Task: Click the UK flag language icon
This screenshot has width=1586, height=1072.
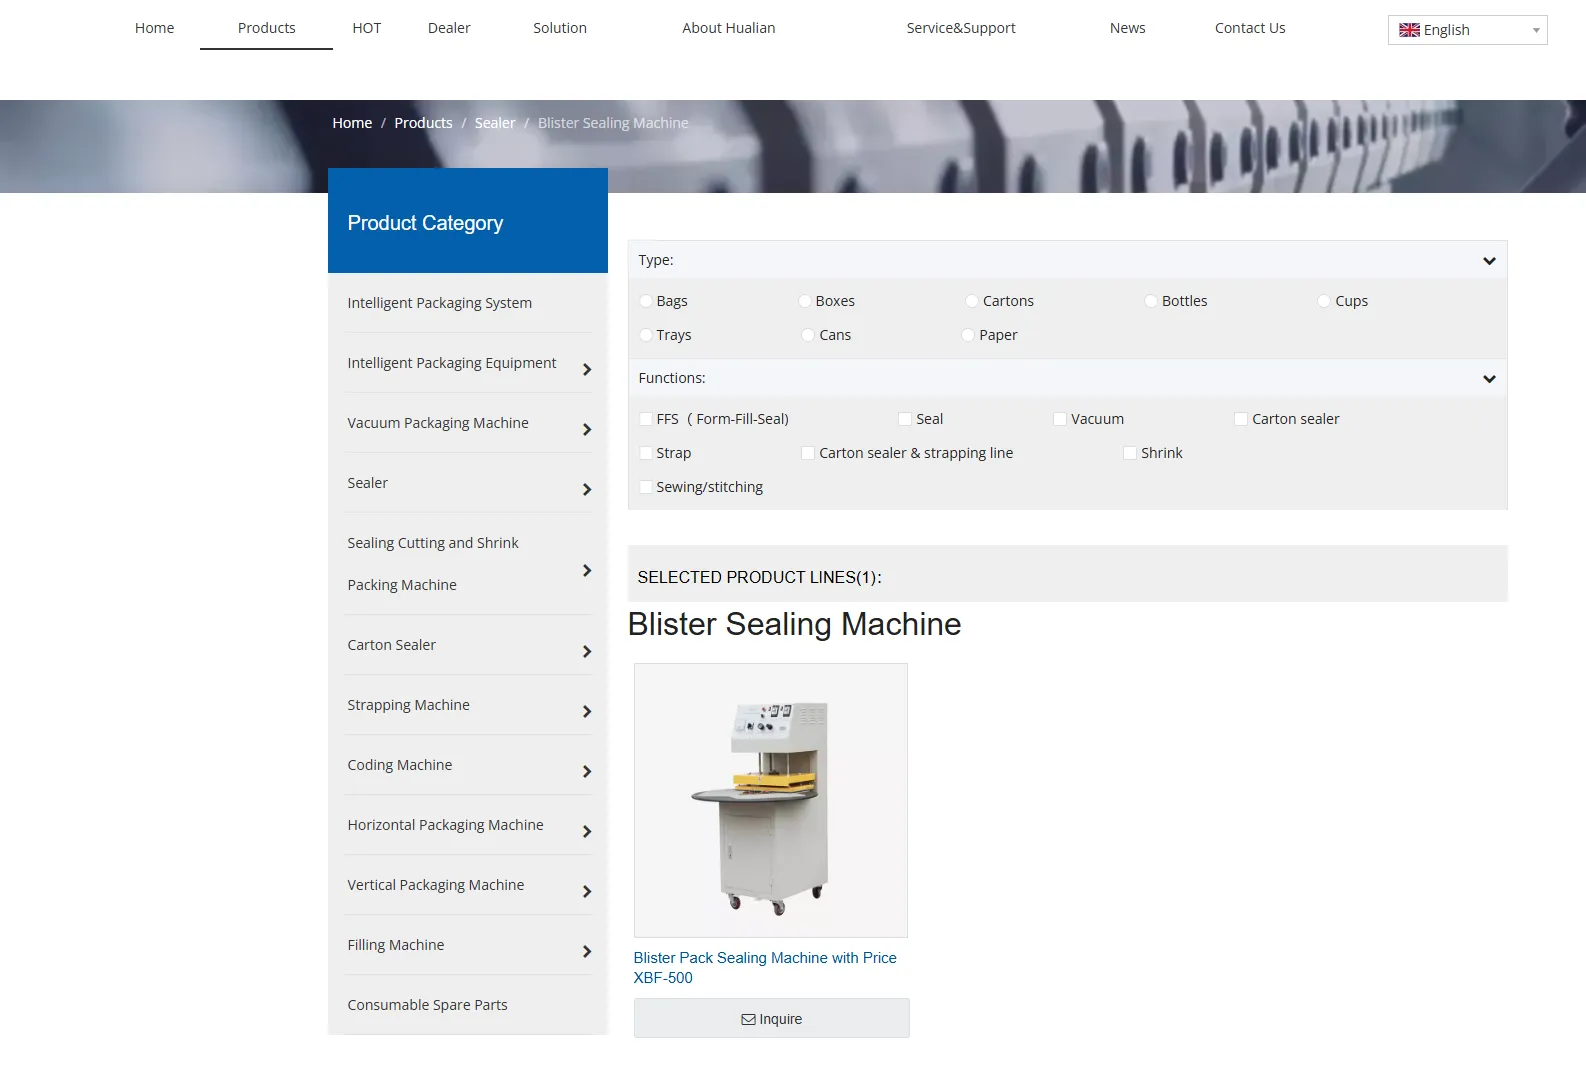Action: 1409,30
